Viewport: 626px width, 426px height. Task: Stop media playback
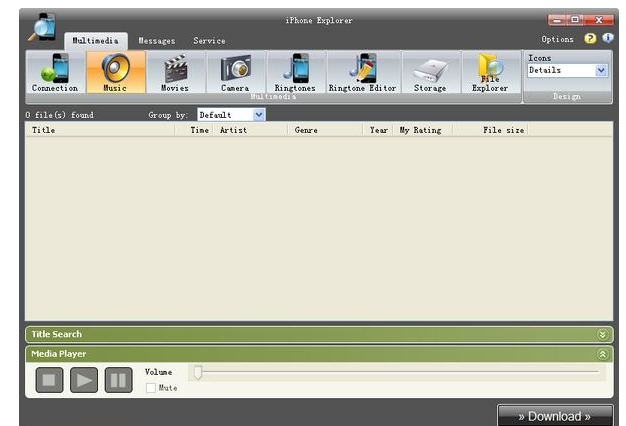coord(49,380)
